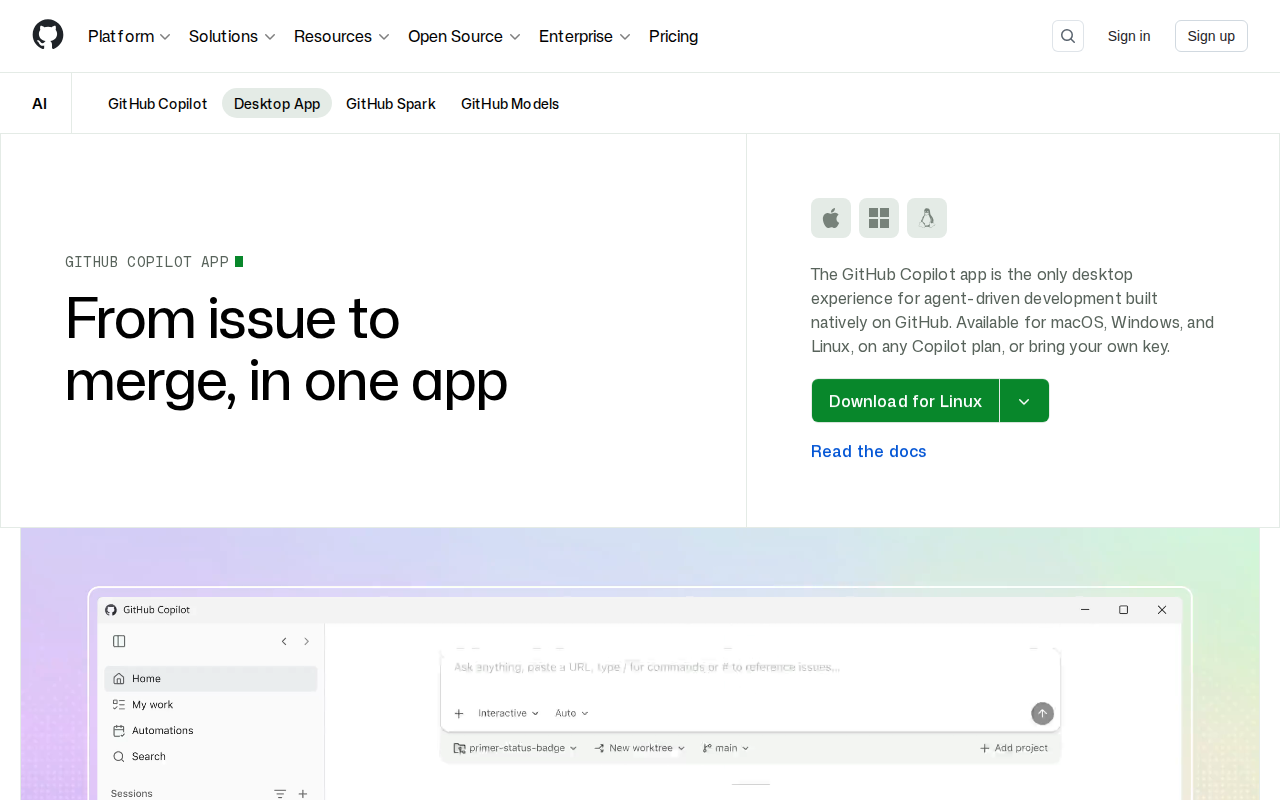The image size is (1280, 800).
Task: Close the GitHub Copilot app window
Action: point(1162,609)
